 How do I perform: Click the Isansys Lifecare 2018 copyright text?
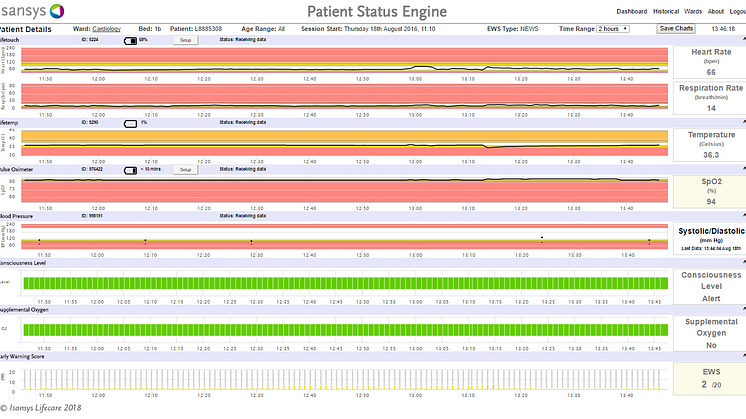coord(41,408)
